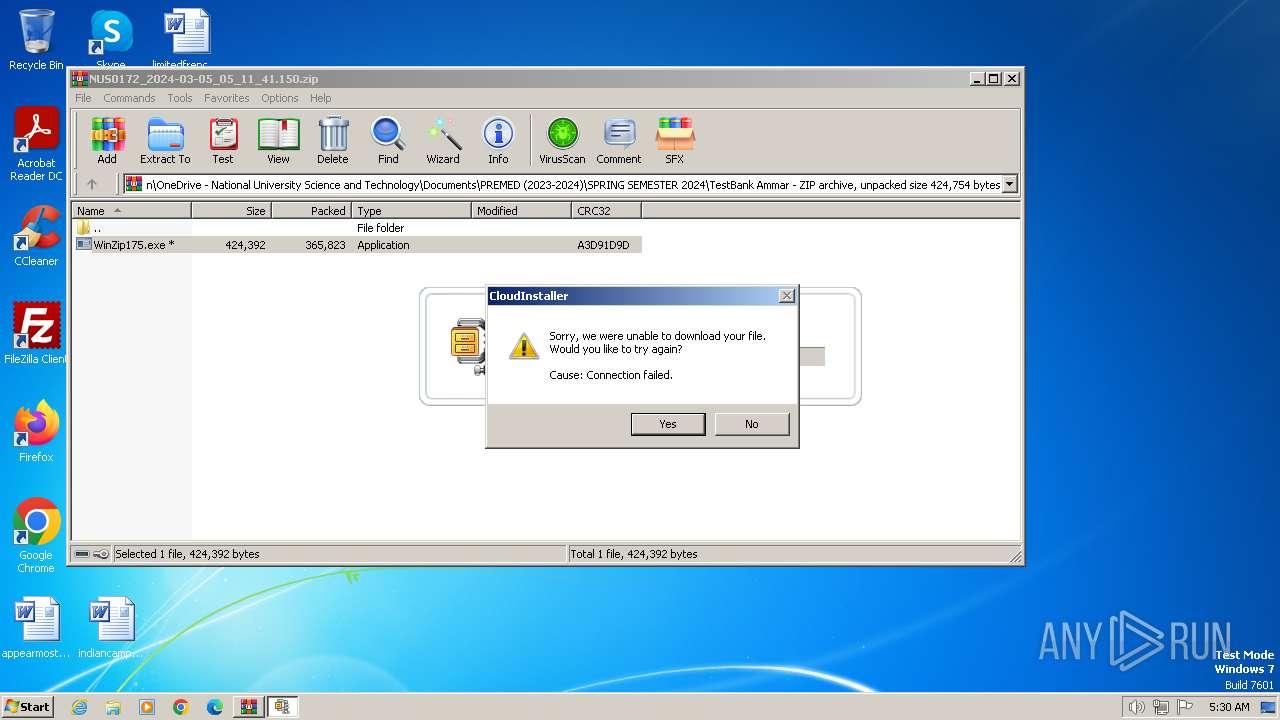
Task: Close the CloudInstaller dialog
Action: [x=787, y=296]
